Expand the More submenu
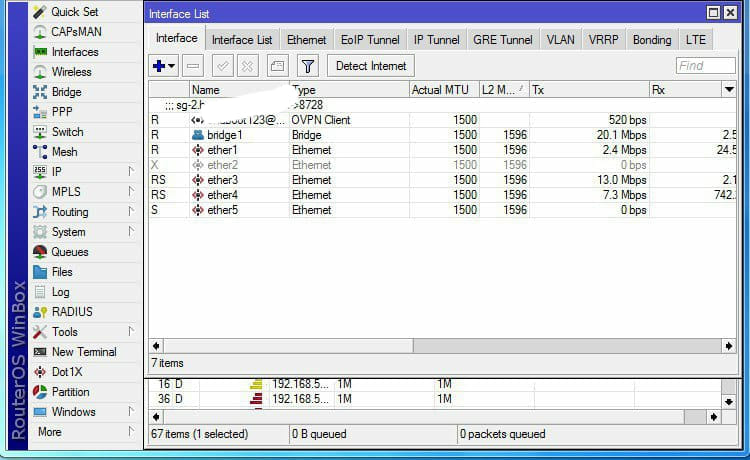Viewport: 750px width, 460px height. point(131,431)
